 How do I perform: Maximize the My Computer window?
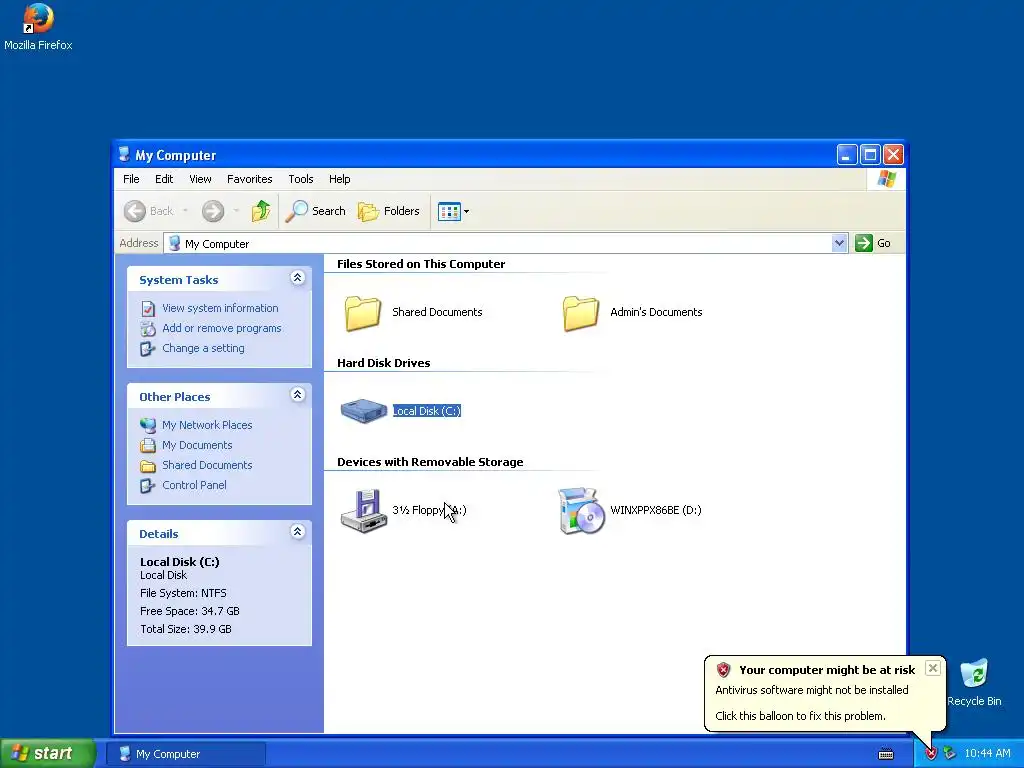pos(870,155)
